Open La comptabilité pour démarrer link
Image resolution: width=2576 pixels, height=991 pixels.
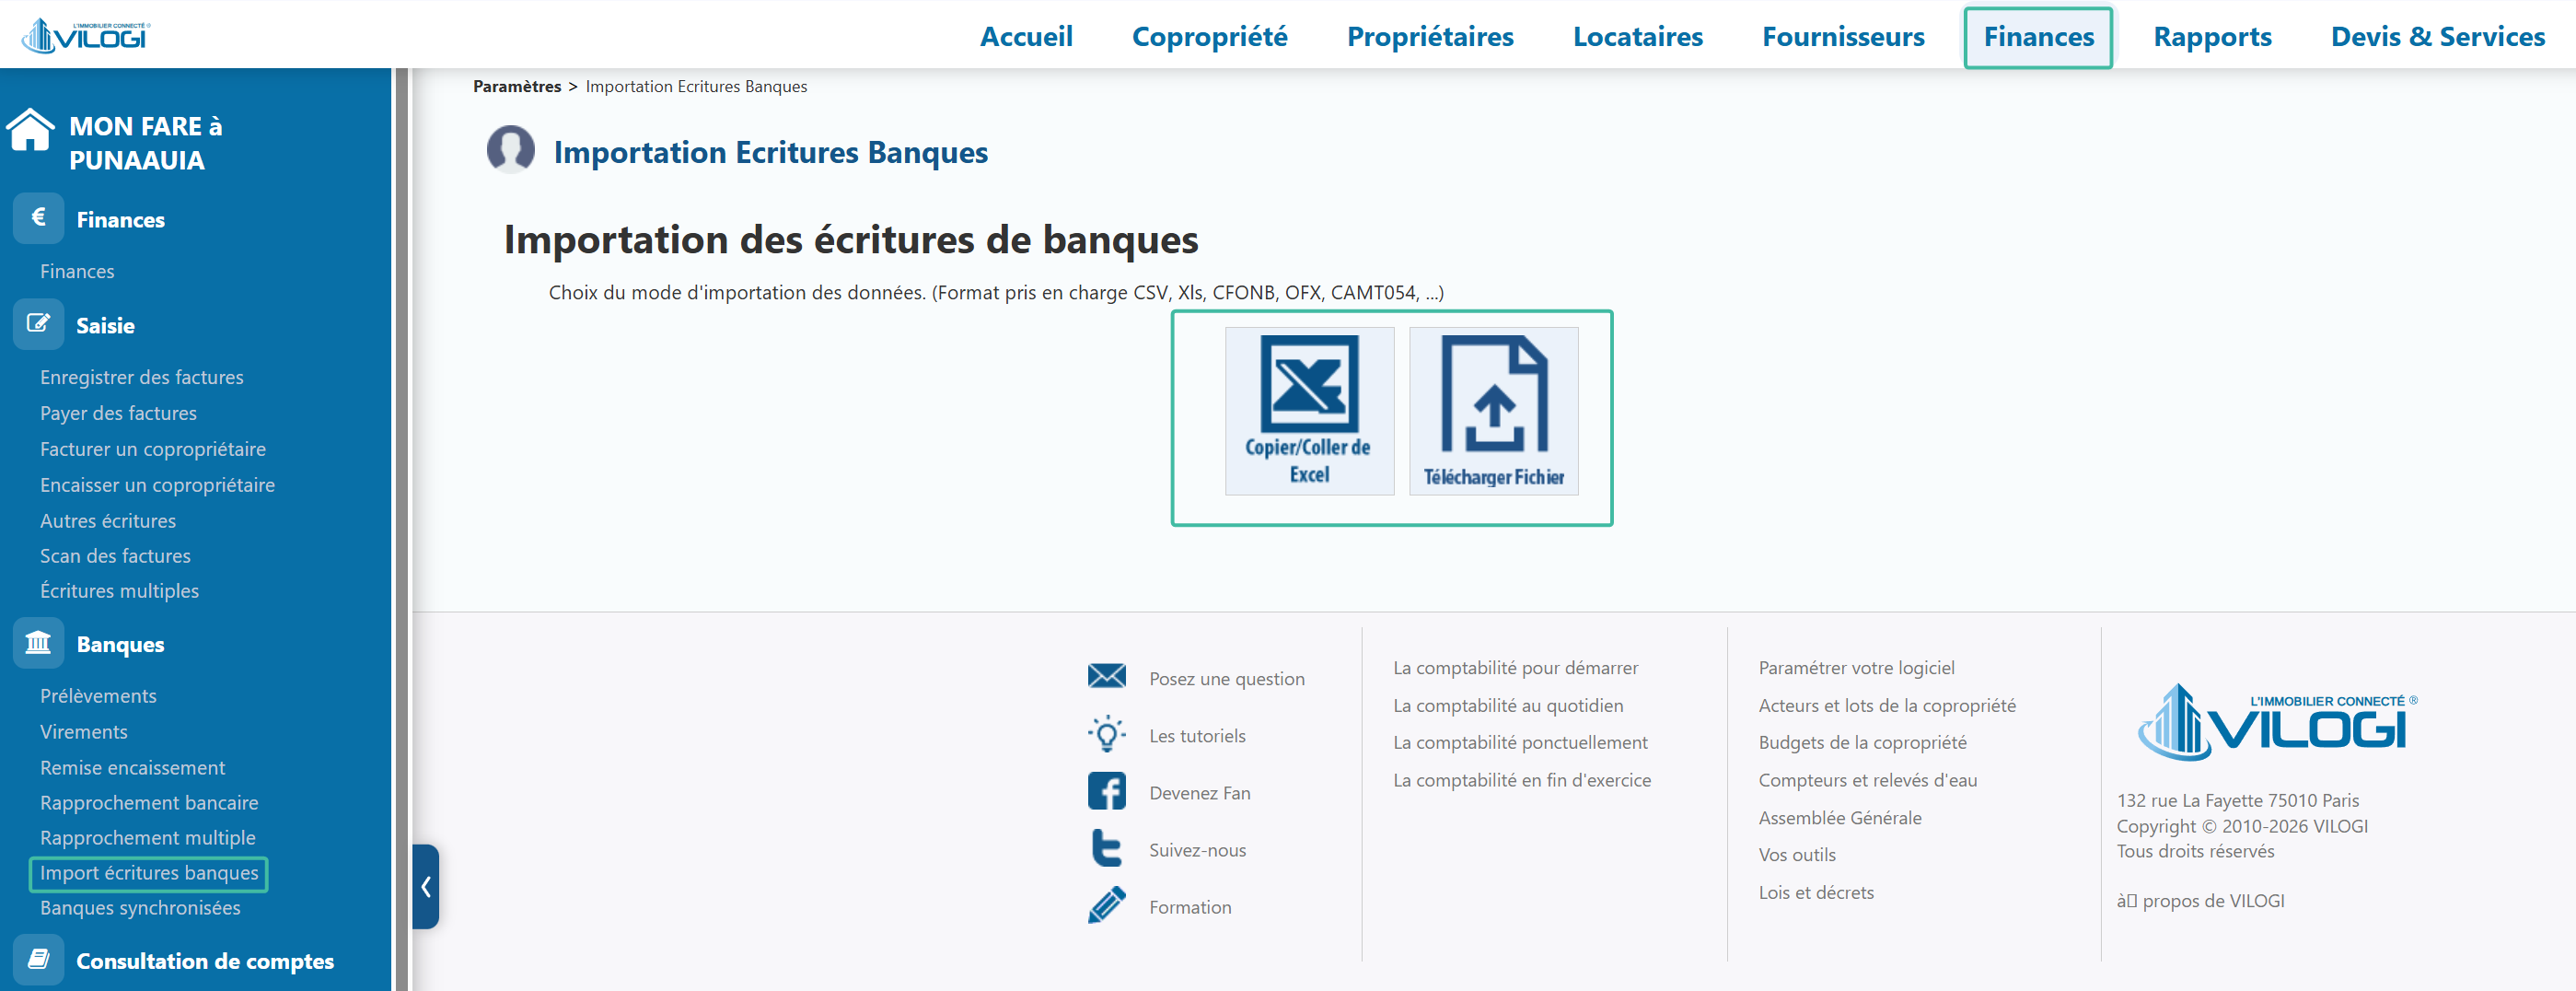[1515, 667]
